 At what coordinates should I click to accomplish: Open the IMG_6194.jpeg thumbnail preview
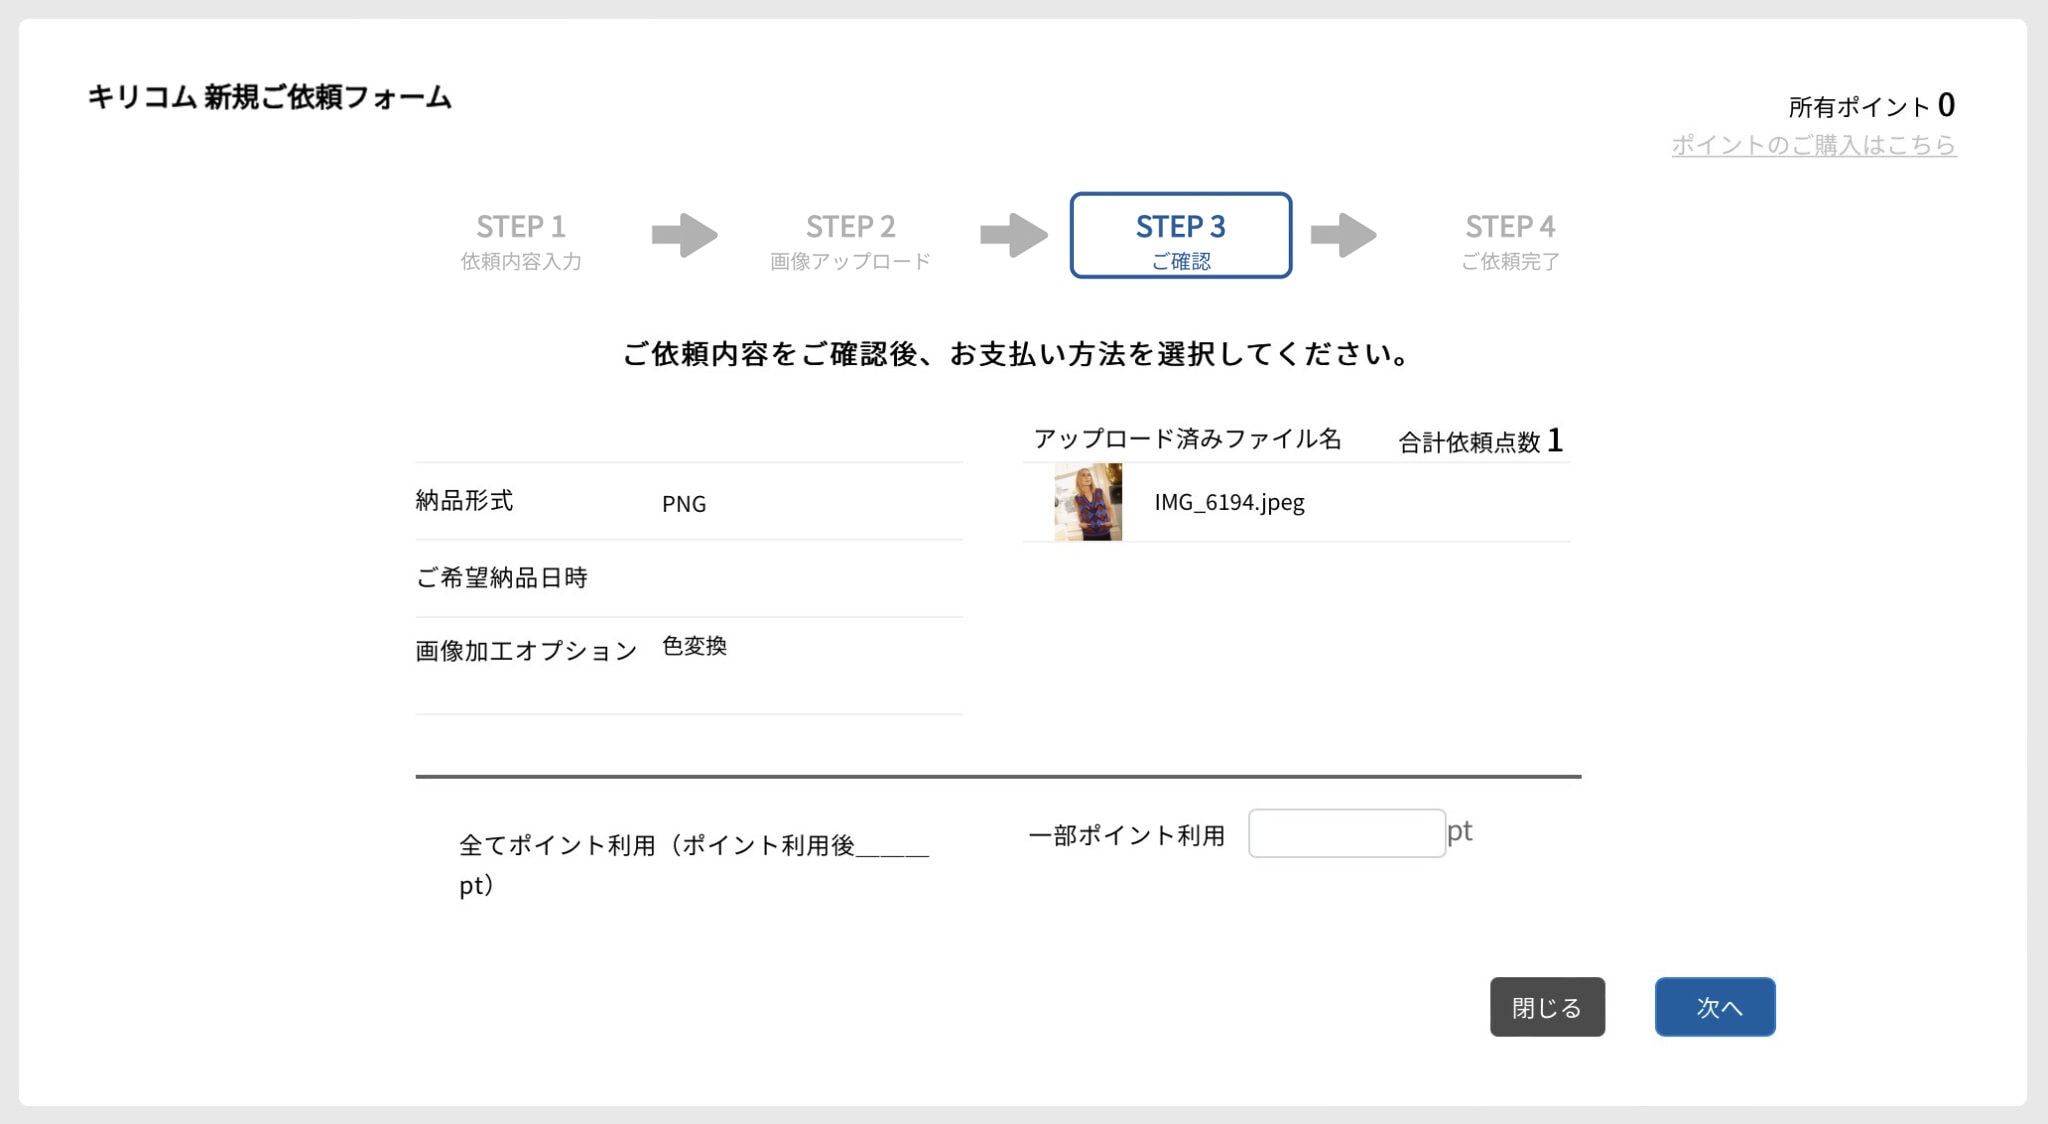pos(1088,502)
